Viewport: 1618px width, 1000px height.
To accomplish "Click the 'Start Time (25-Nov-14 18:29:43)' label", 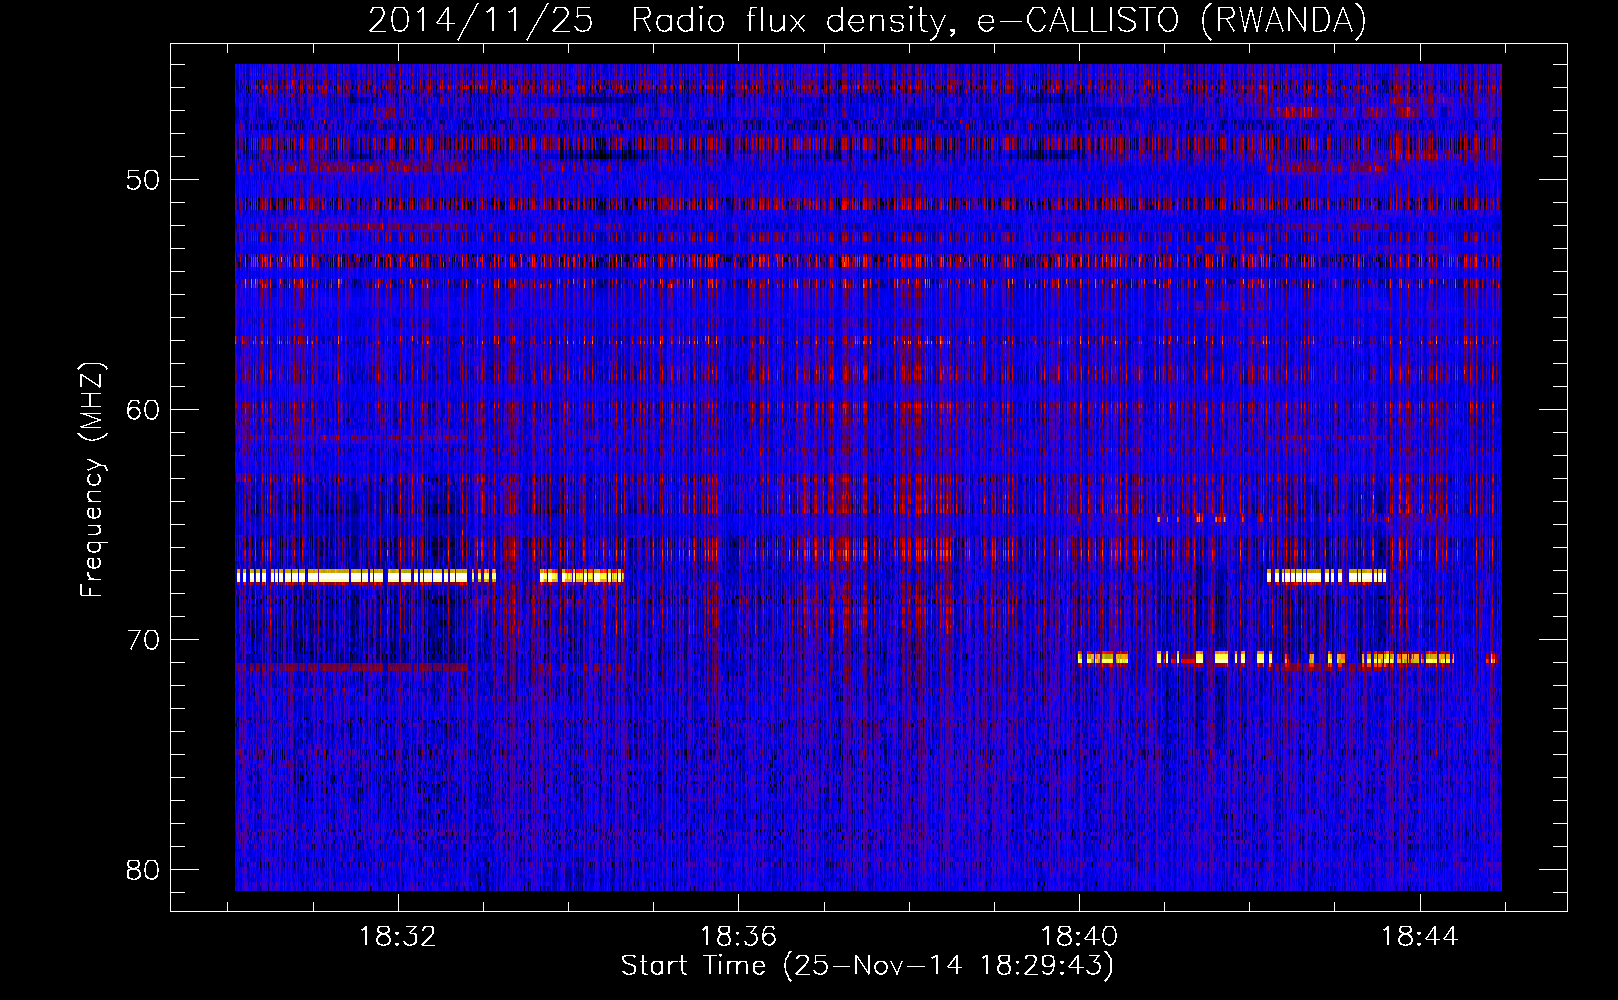I will point(867,966).
